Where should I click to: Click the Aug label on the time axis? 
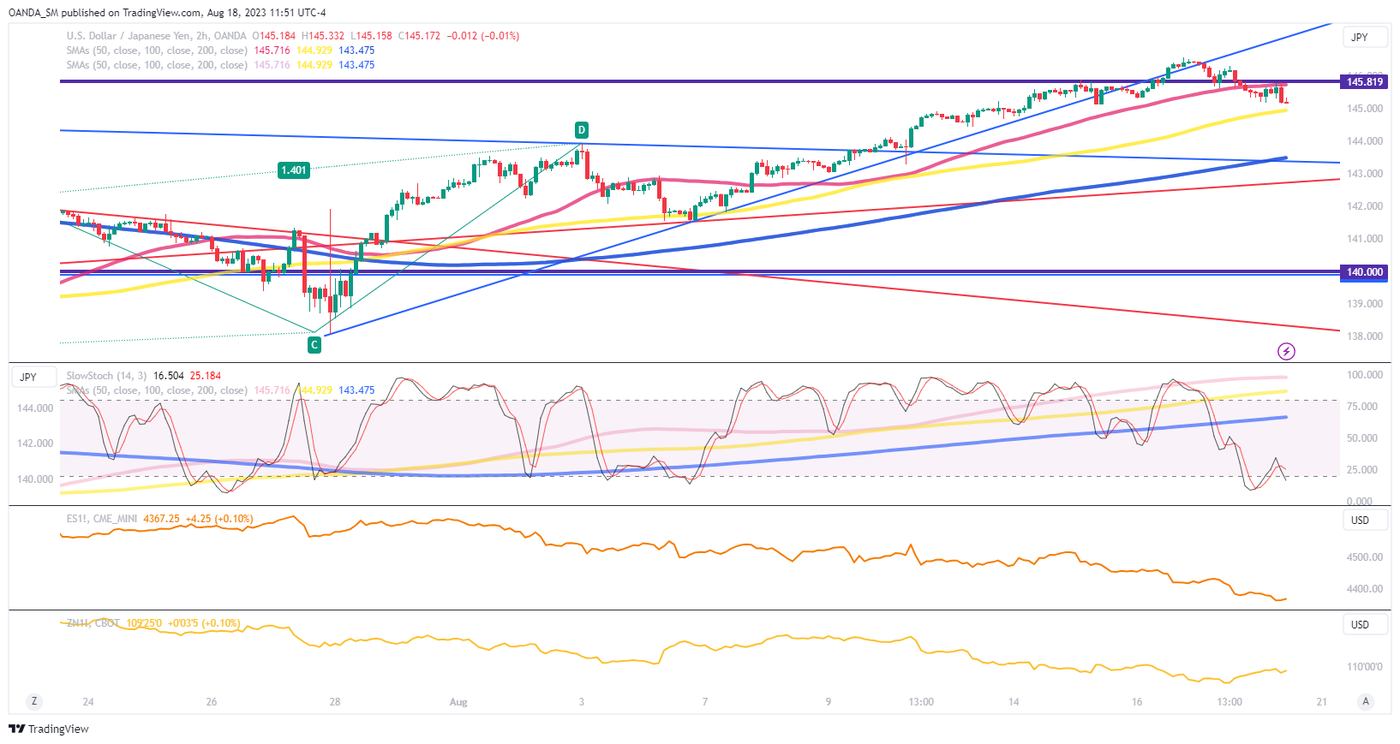(458, 702)
